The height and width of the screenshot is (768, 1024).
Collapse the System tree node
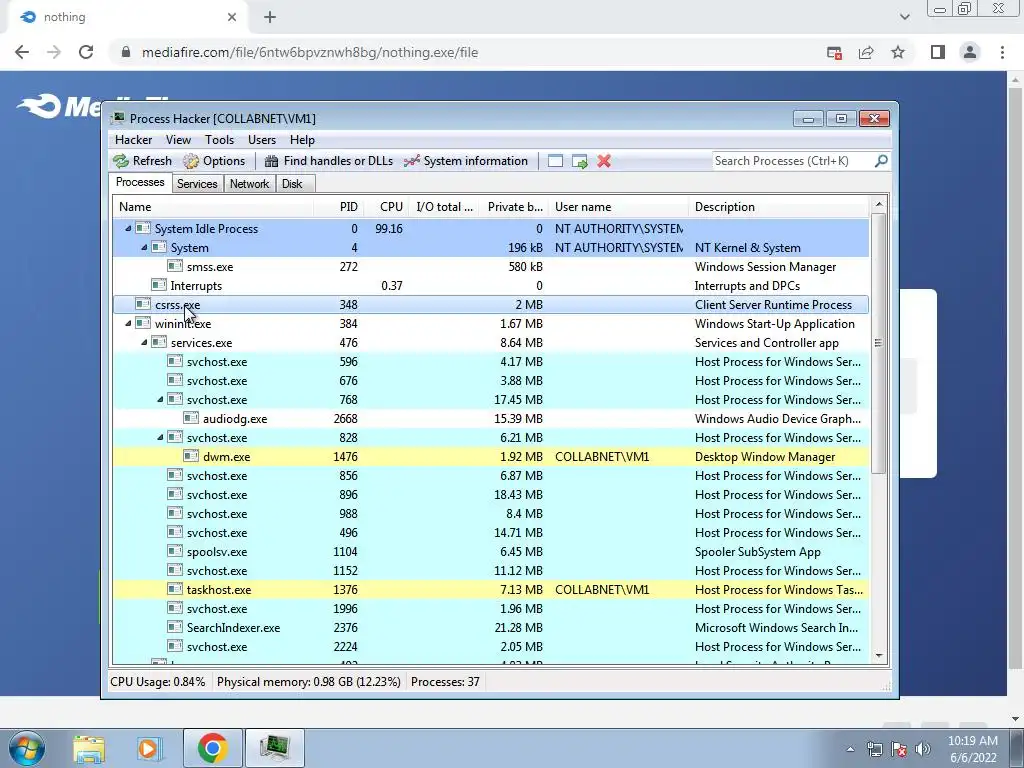[144, 248]
